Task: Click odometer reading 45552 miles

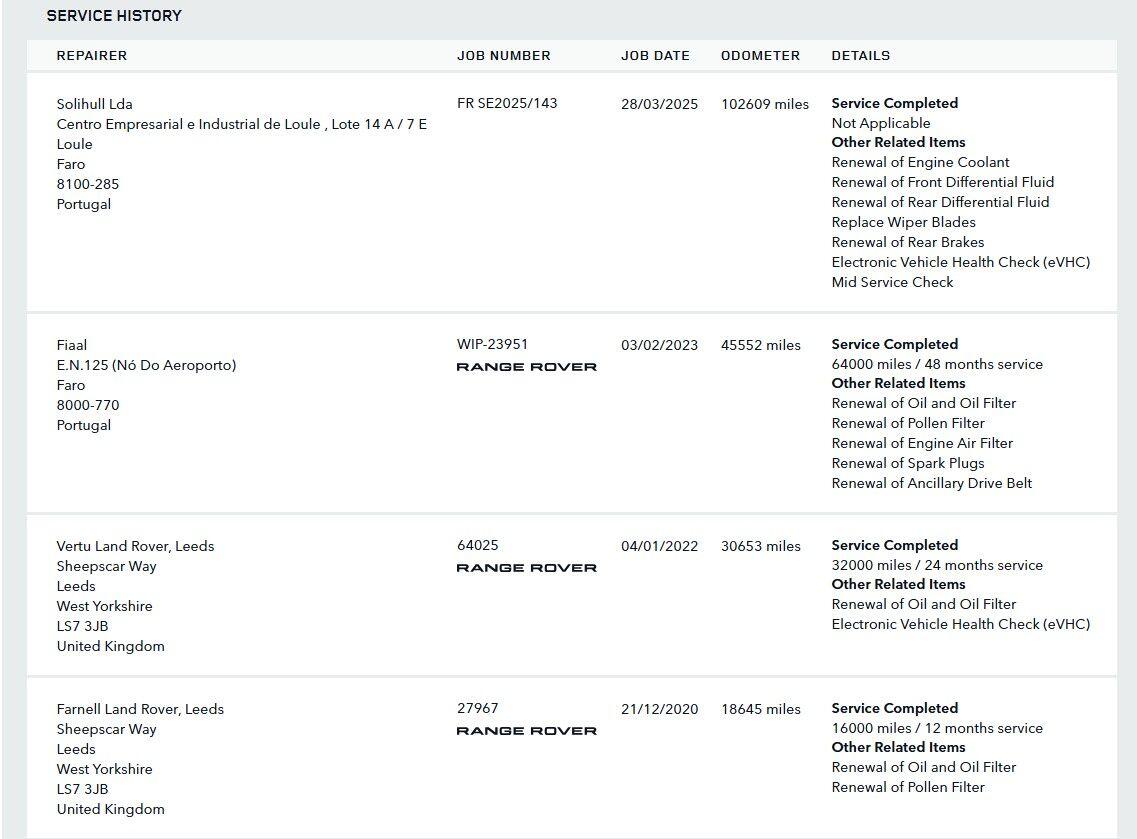Action: (760, 345)
